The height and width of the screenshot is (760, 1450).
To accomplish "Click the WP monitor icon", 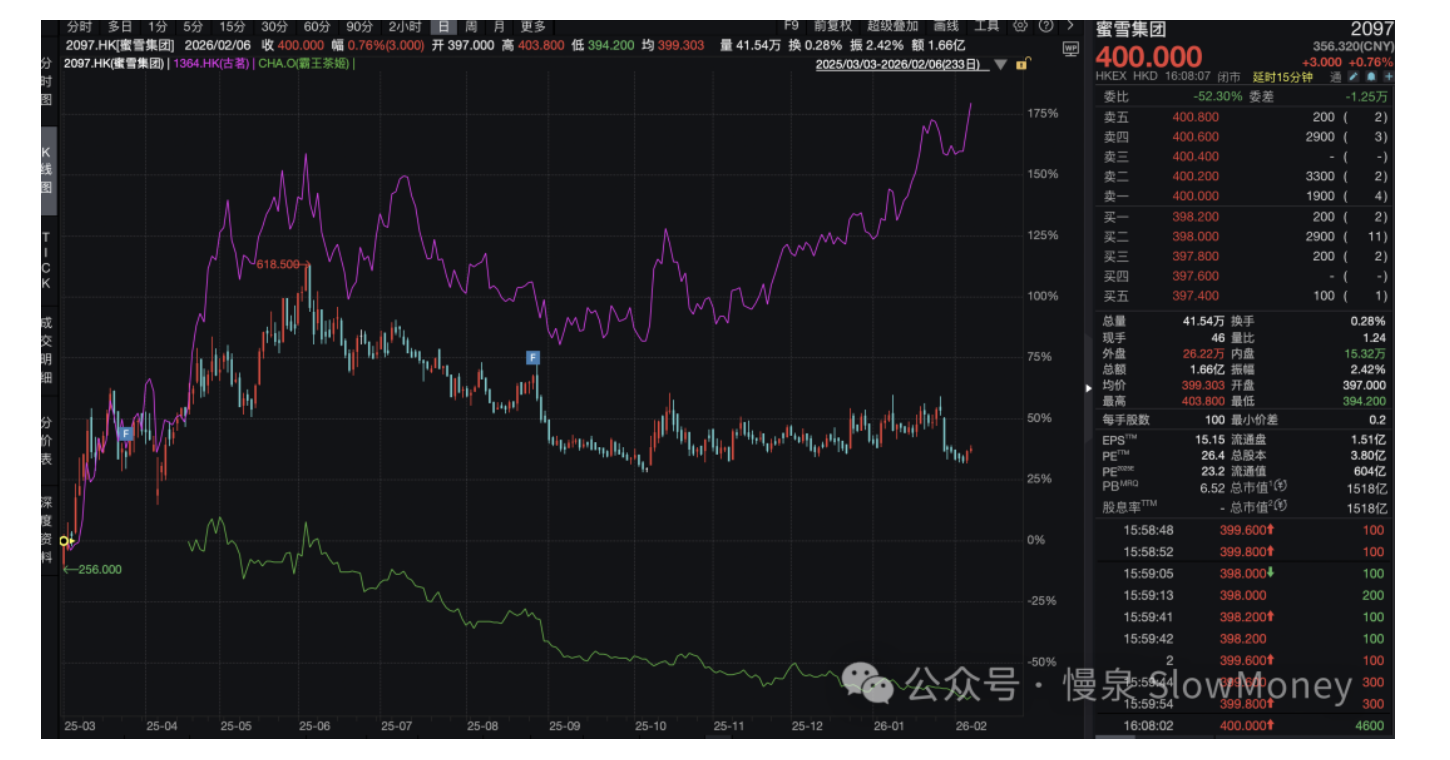I will point(1071,47).
